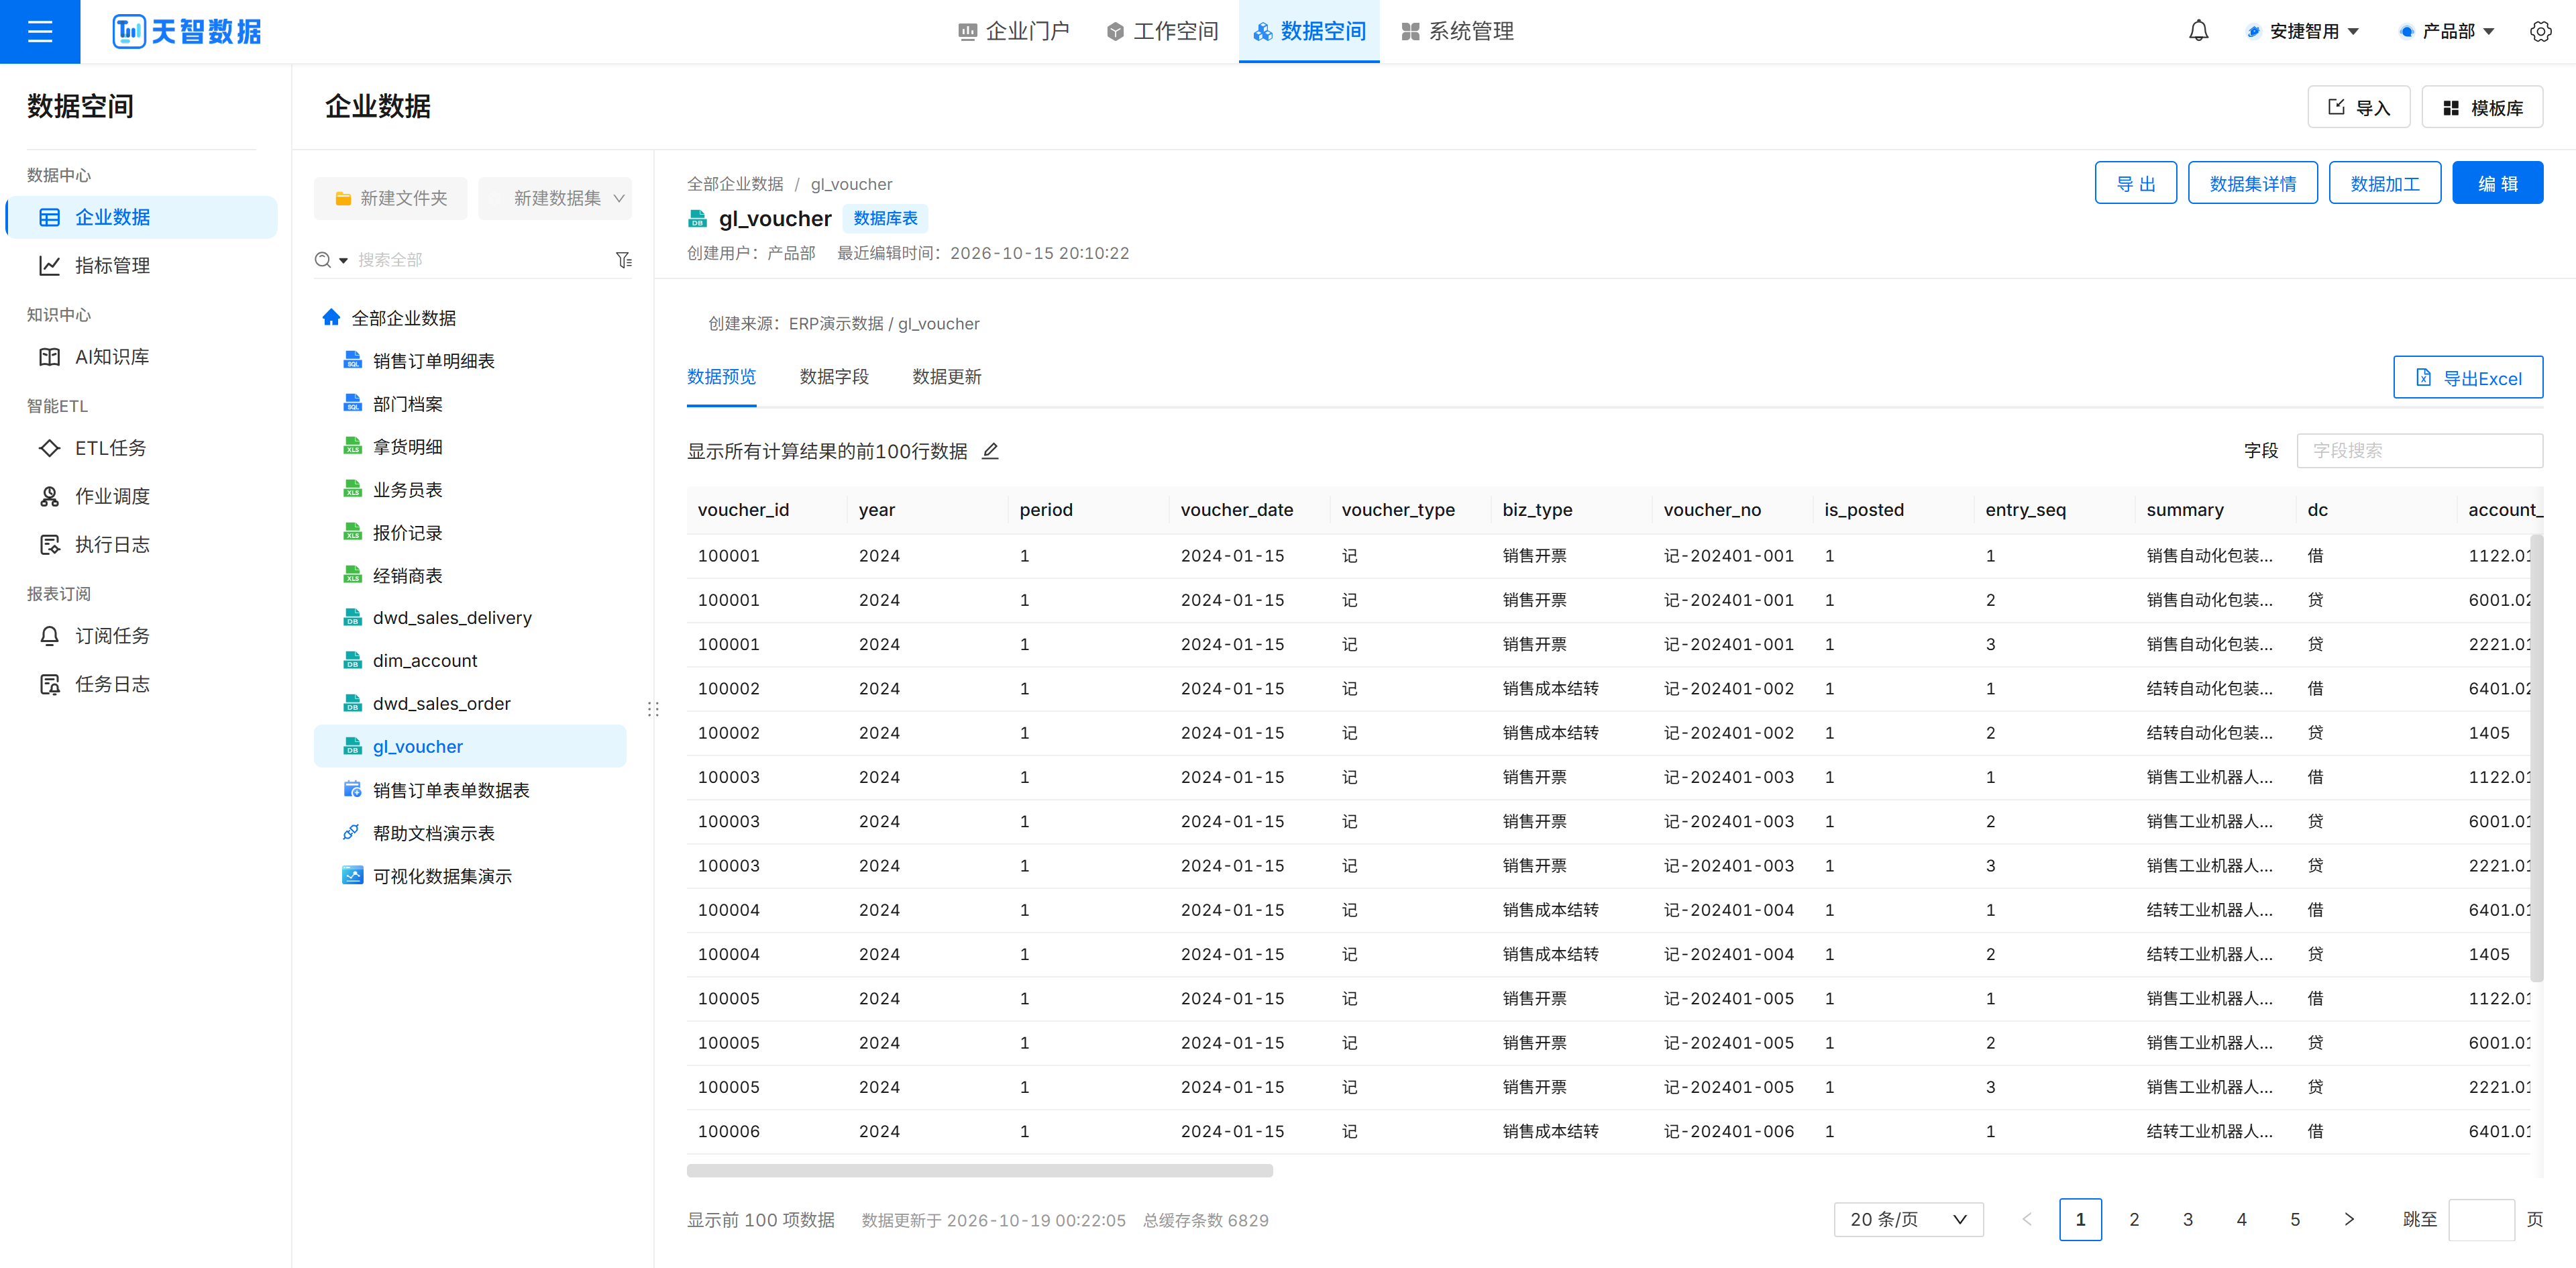
Task: Open the 安捷智用 account dropdown
Action: (2304, 32)
